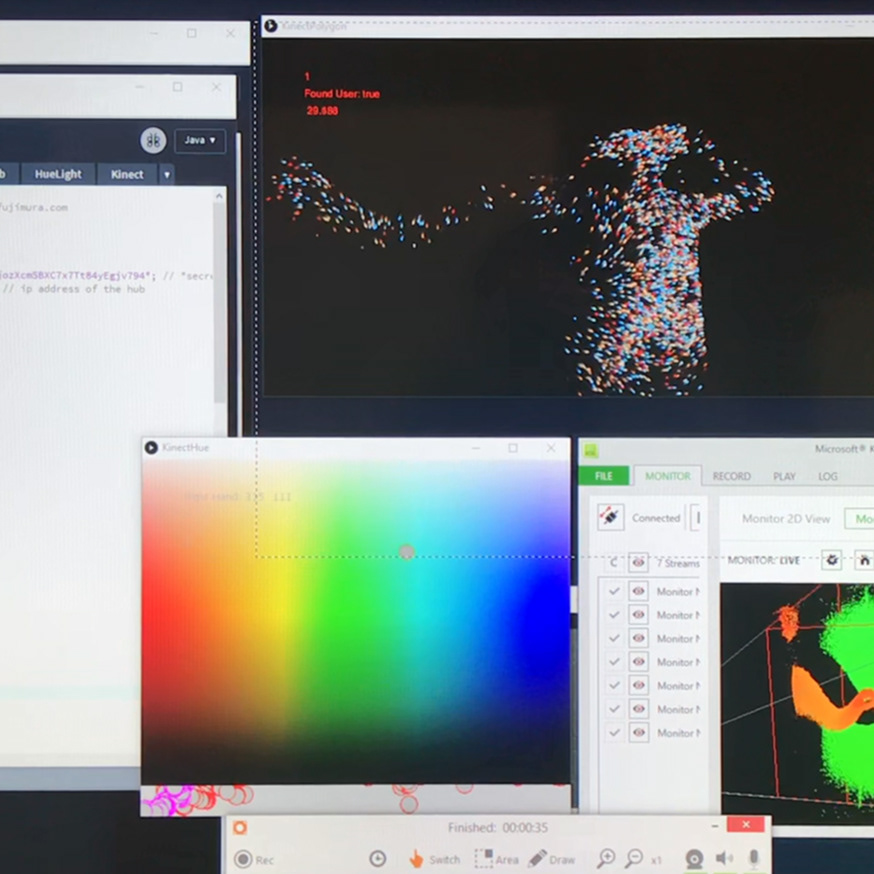
Task: Click the zoom in magnifier icon
Action: pyautogui.click(x=606, y=858)
